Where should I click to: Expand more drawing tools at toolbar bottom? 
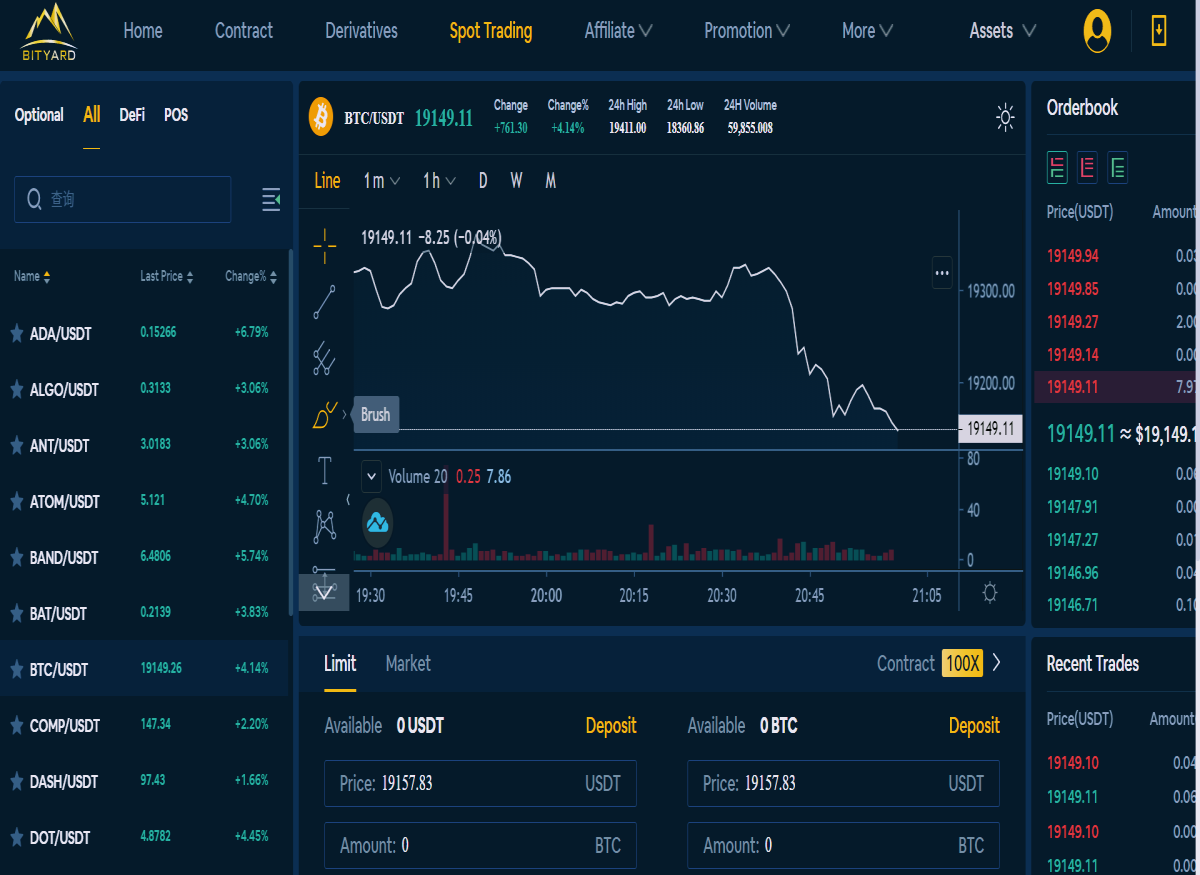coord(324,593)
